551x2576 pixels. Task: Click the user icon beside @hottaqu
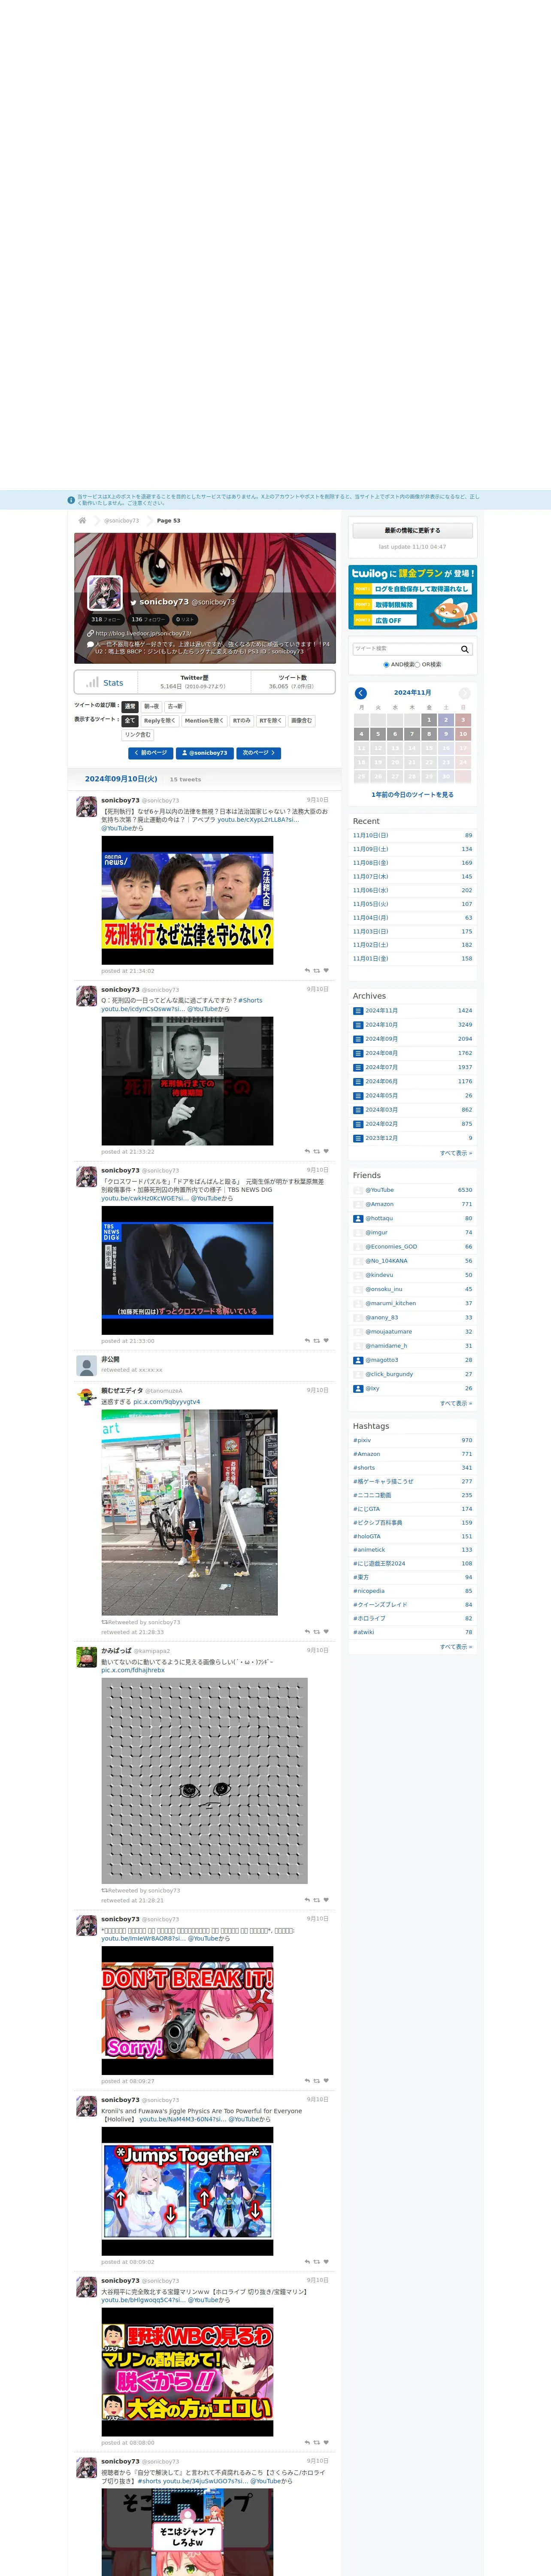(358, 1218)
